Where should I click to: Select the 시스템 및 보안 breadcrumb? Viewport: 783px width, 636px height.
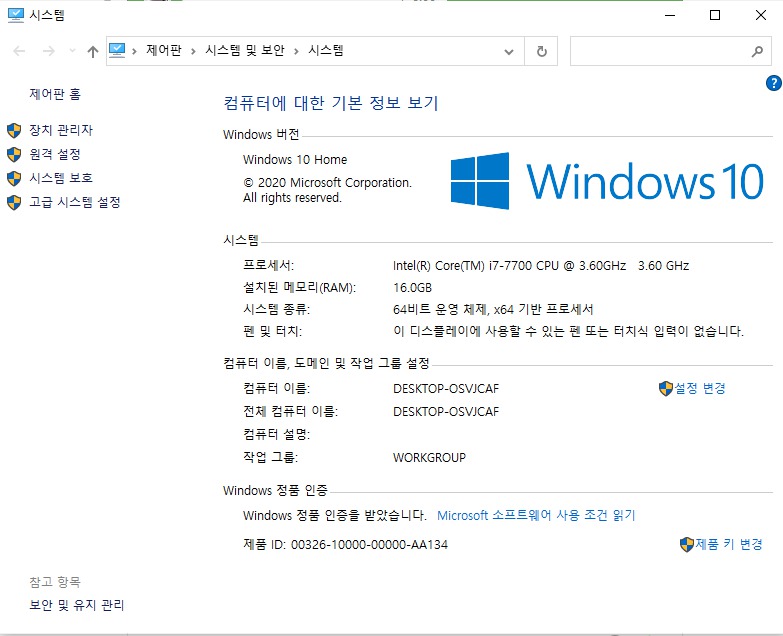[x=245, y=50]
